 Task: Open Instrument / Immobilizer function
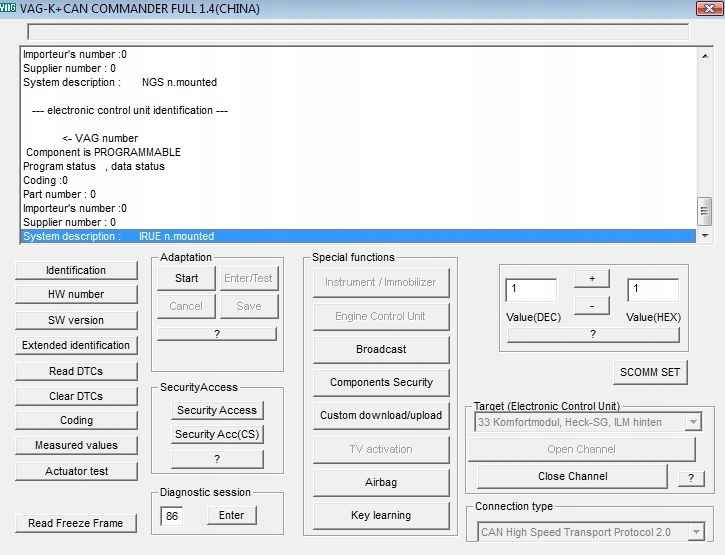point(381,282)
